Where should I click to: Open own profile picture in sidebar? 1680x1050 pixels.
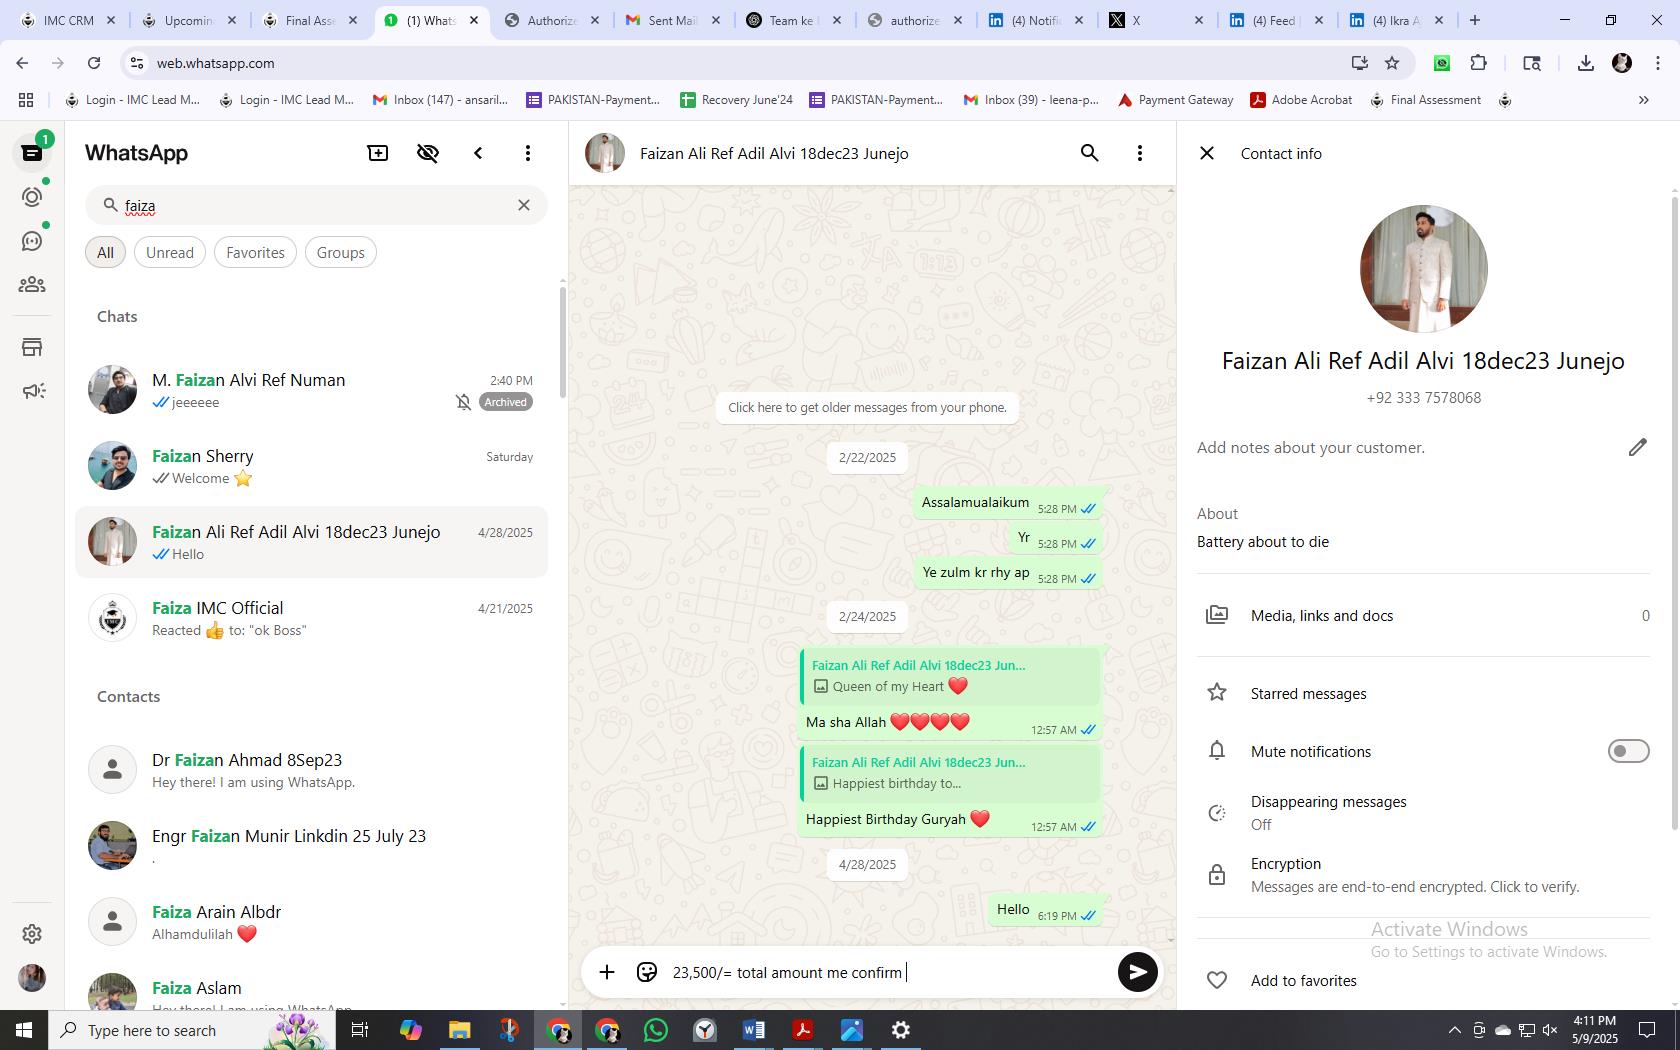[32, 978]
